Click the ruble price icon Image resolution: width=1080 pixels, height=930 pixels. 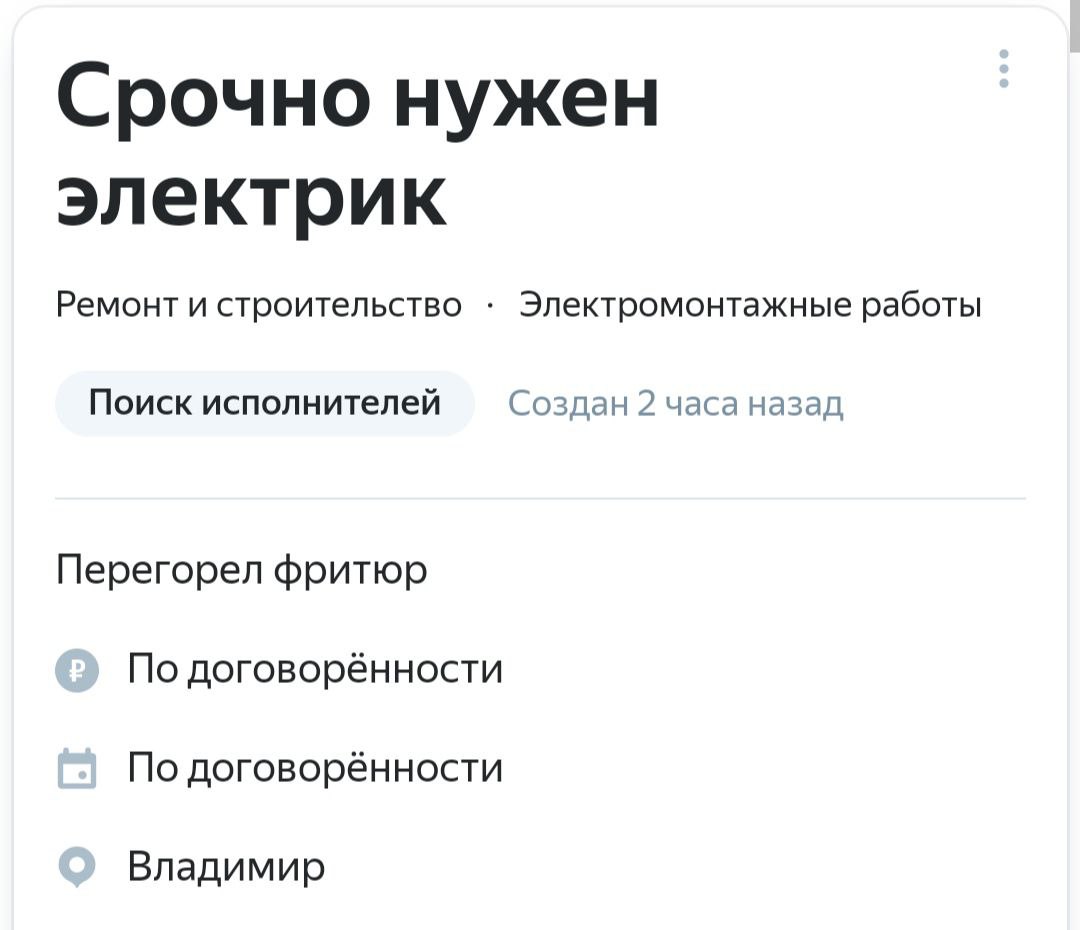pyautogui.click(x=77, y=670)
